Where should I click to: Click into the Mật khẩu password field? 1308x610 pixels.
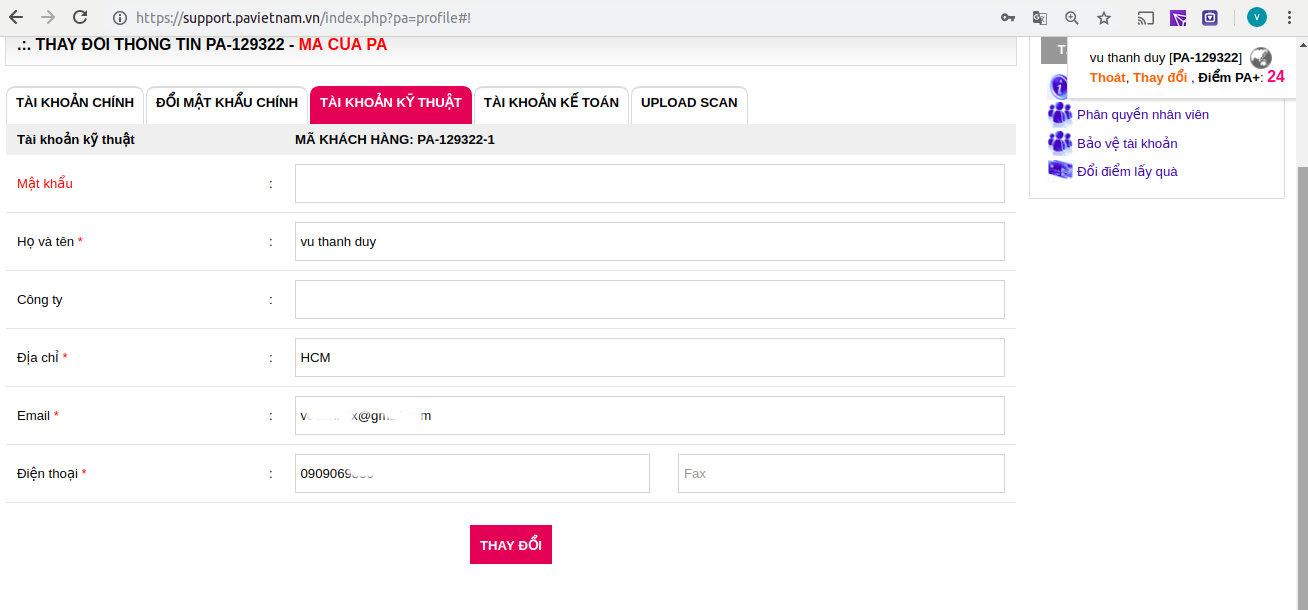click(649, 184)
